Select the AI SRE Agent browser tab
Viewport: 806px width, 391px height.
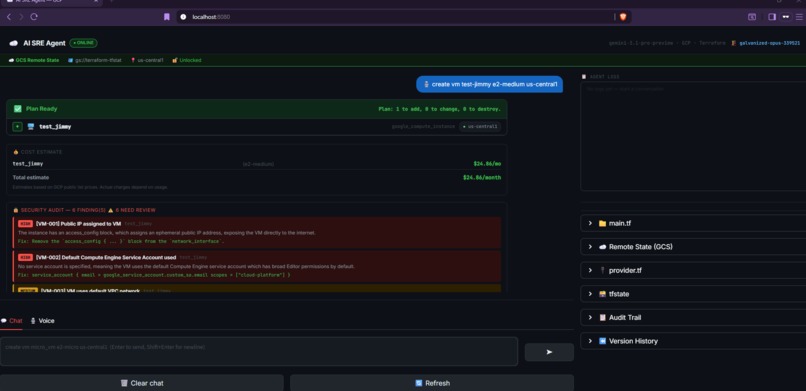[50, 2]
